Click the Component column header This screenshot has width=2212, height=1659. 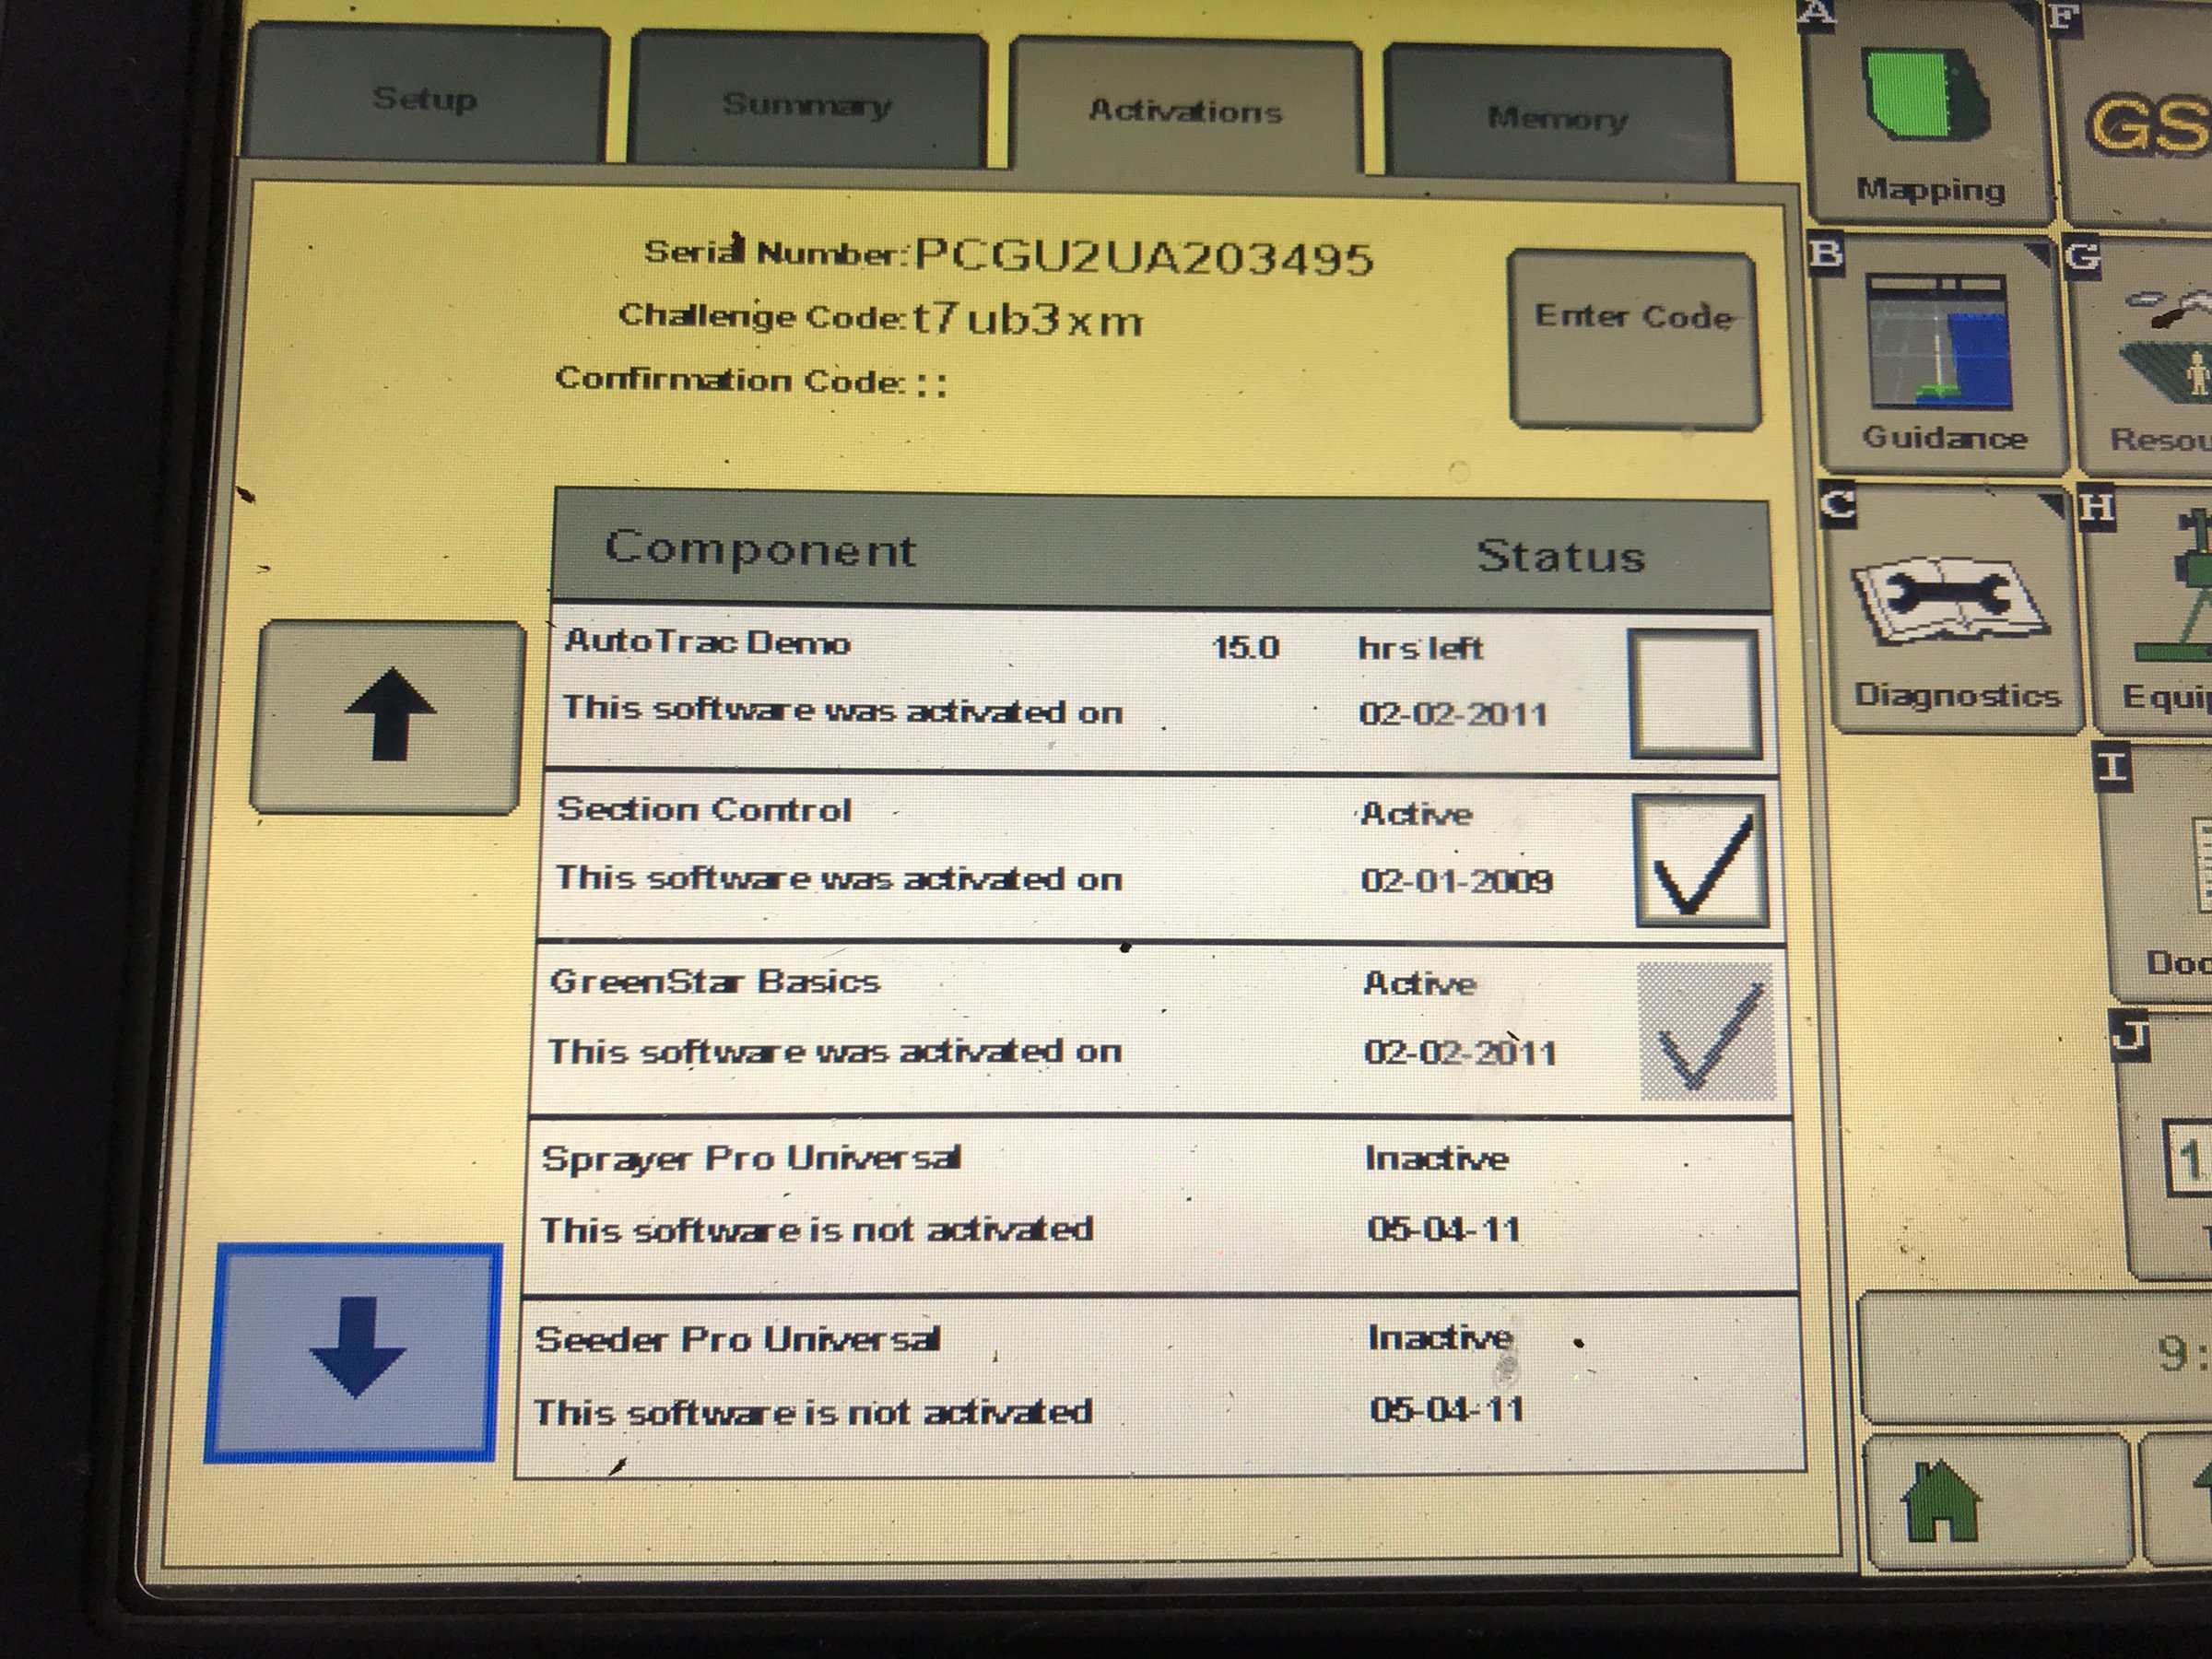[760, 549]
